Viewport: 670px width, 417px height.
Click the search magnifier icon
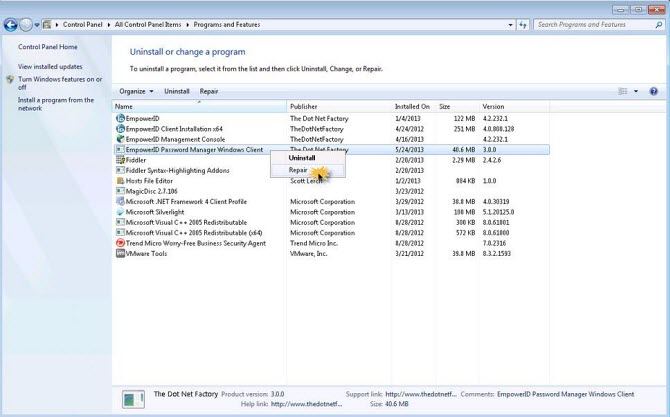click(x=658, y=25)
